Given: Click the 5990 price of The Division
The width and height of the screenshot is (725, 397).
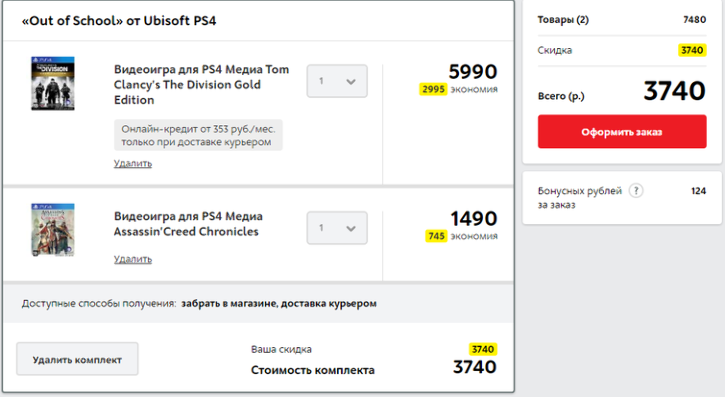Looking at the screenshot, I should click(473, 72).
